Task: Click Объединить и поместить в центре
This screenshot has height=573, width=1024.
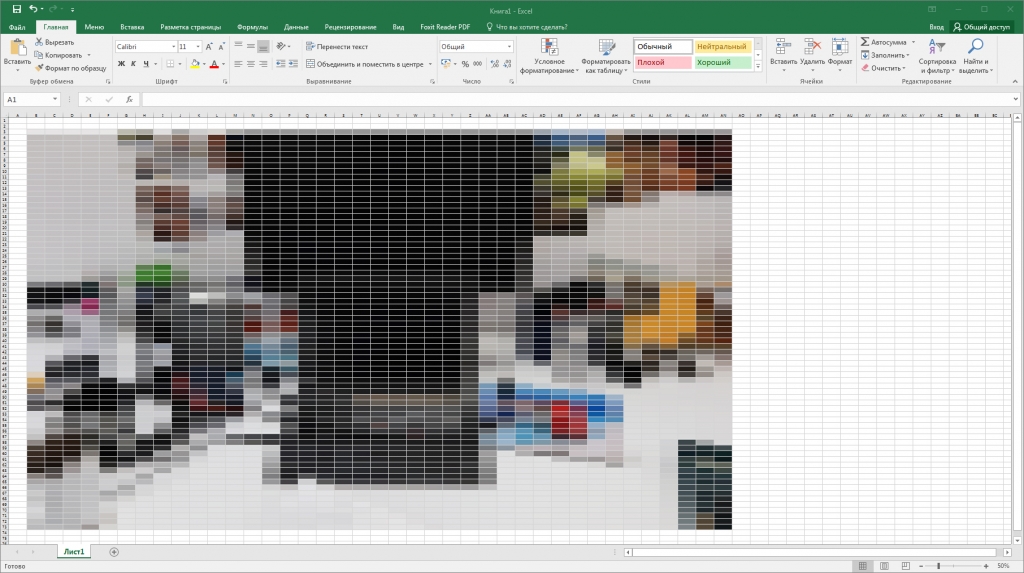Action: 364,64
